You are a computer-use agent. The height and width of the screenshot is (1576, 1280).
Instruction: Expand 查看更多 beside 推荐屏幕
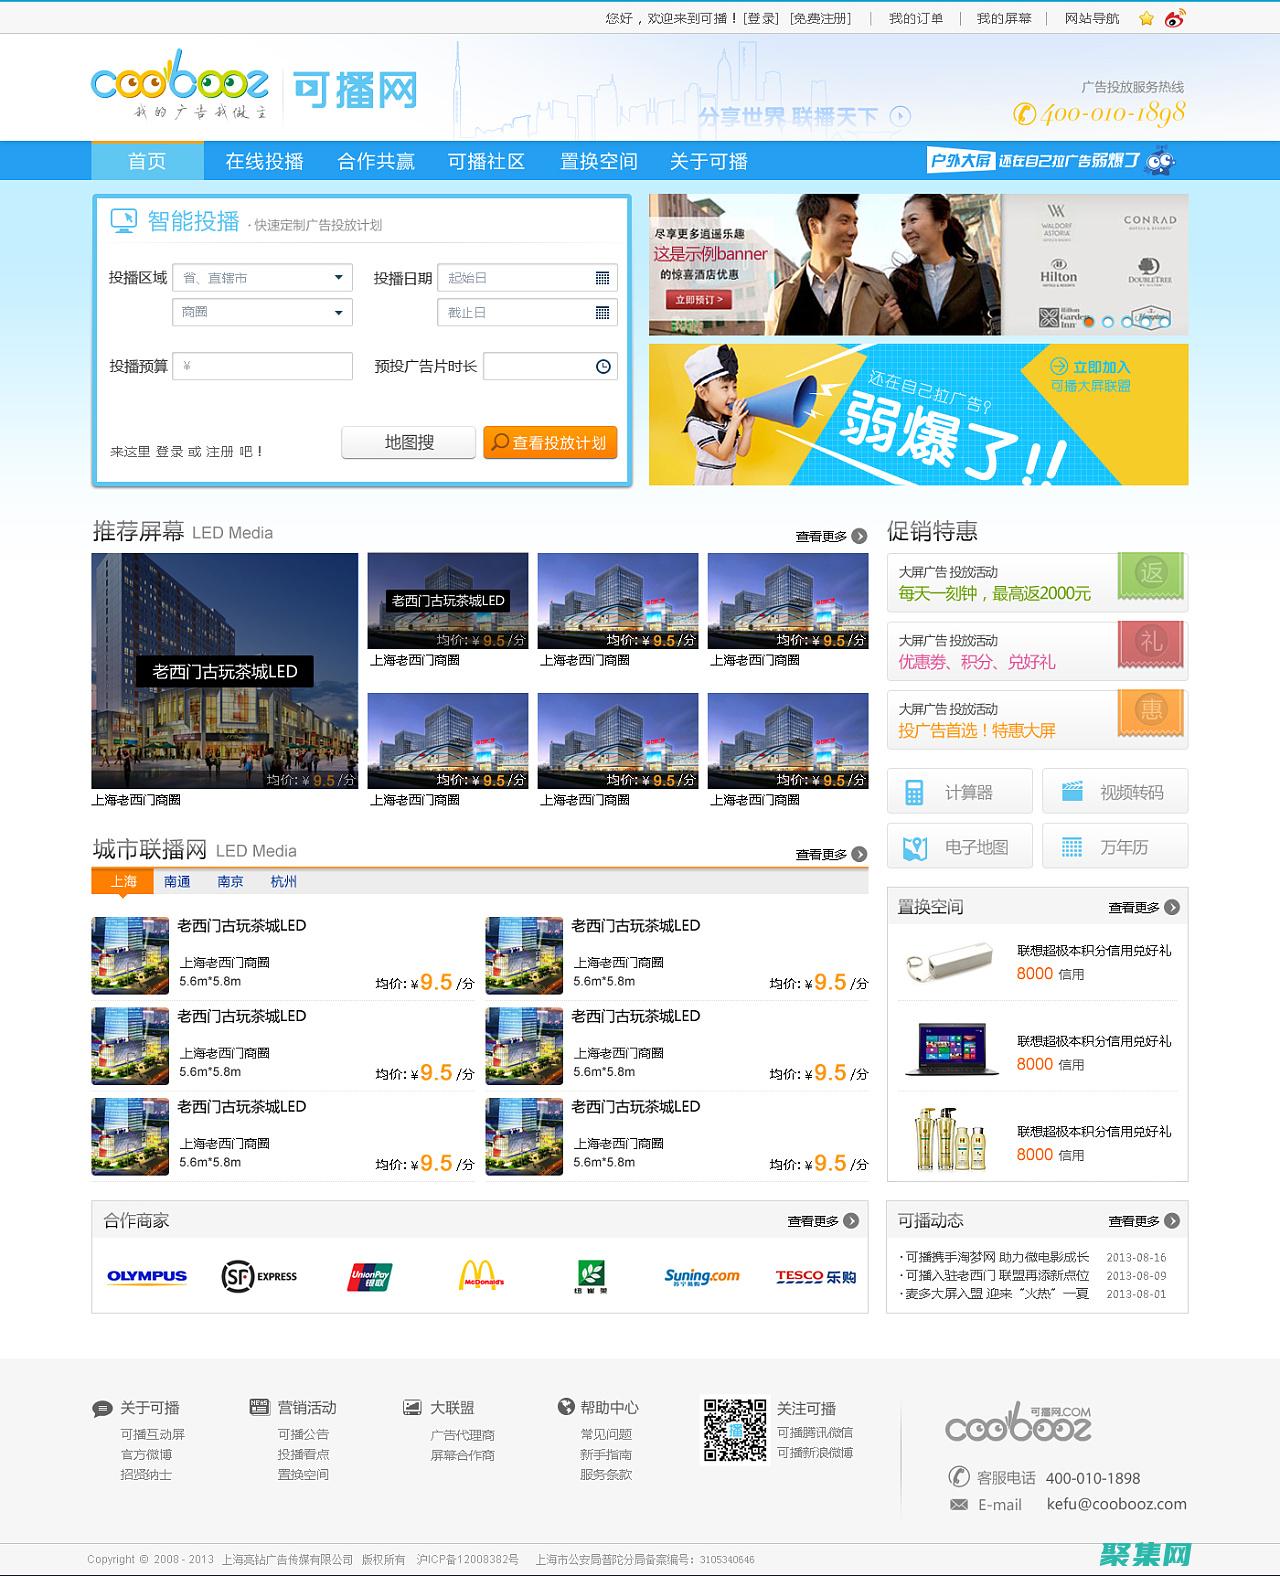coord(831,536)
